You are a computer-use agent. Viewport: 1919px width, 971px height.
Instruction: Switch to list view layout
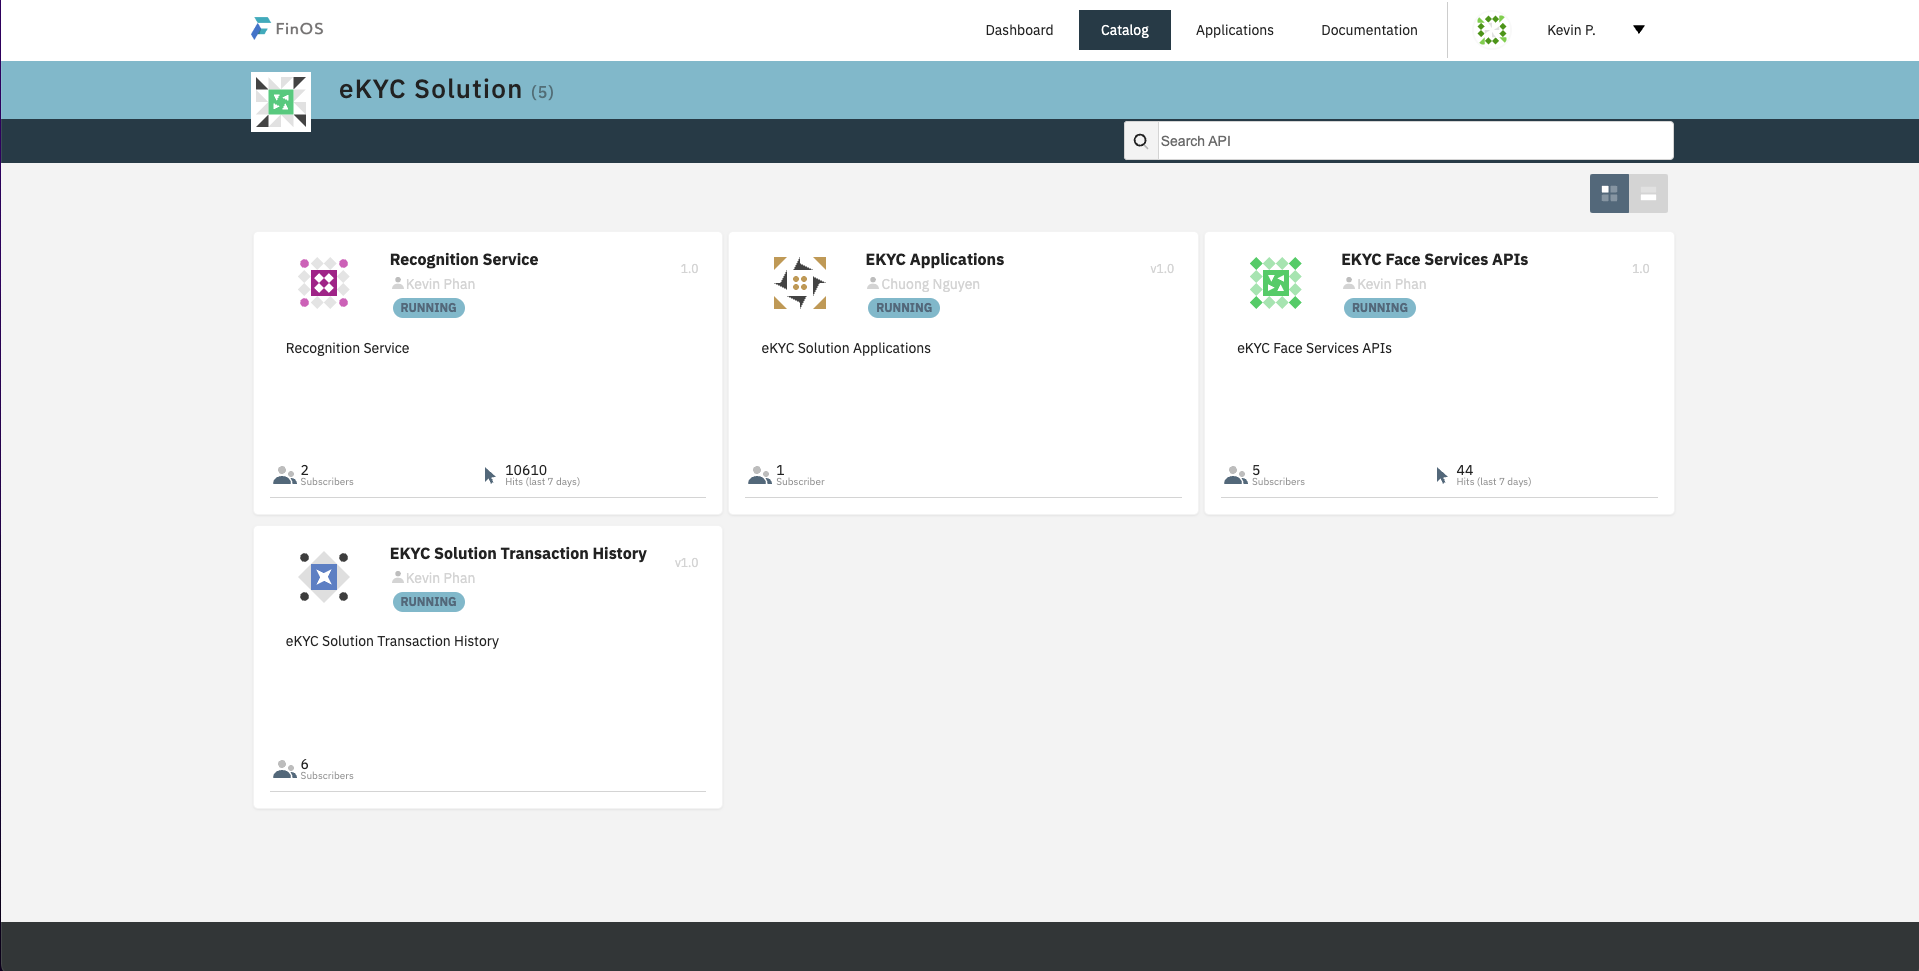1648,194
